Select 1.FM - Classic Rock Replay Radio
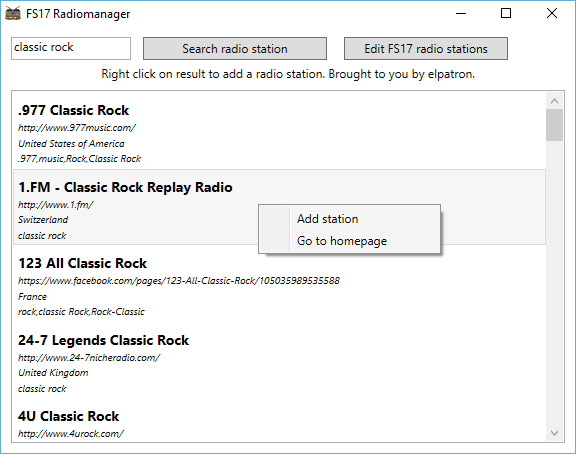 pyautogui.click(x=279, y=207)
